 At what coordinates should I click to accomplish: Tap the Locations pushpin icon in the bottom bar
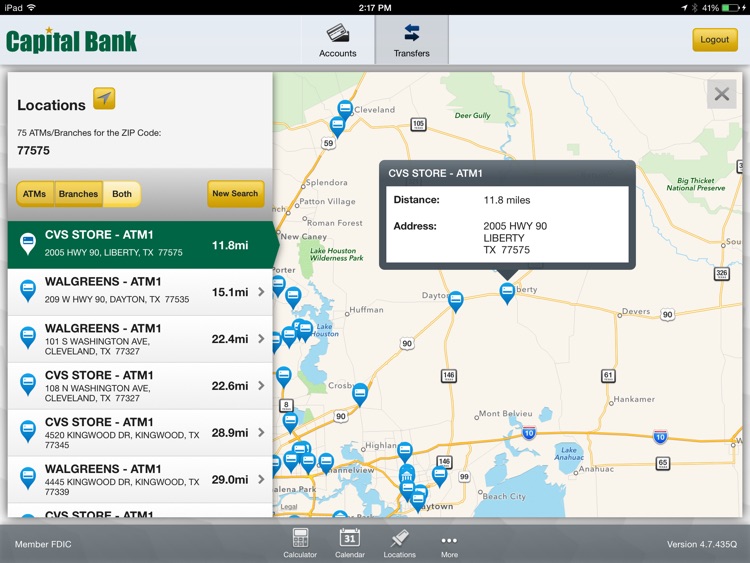point(399,543)
